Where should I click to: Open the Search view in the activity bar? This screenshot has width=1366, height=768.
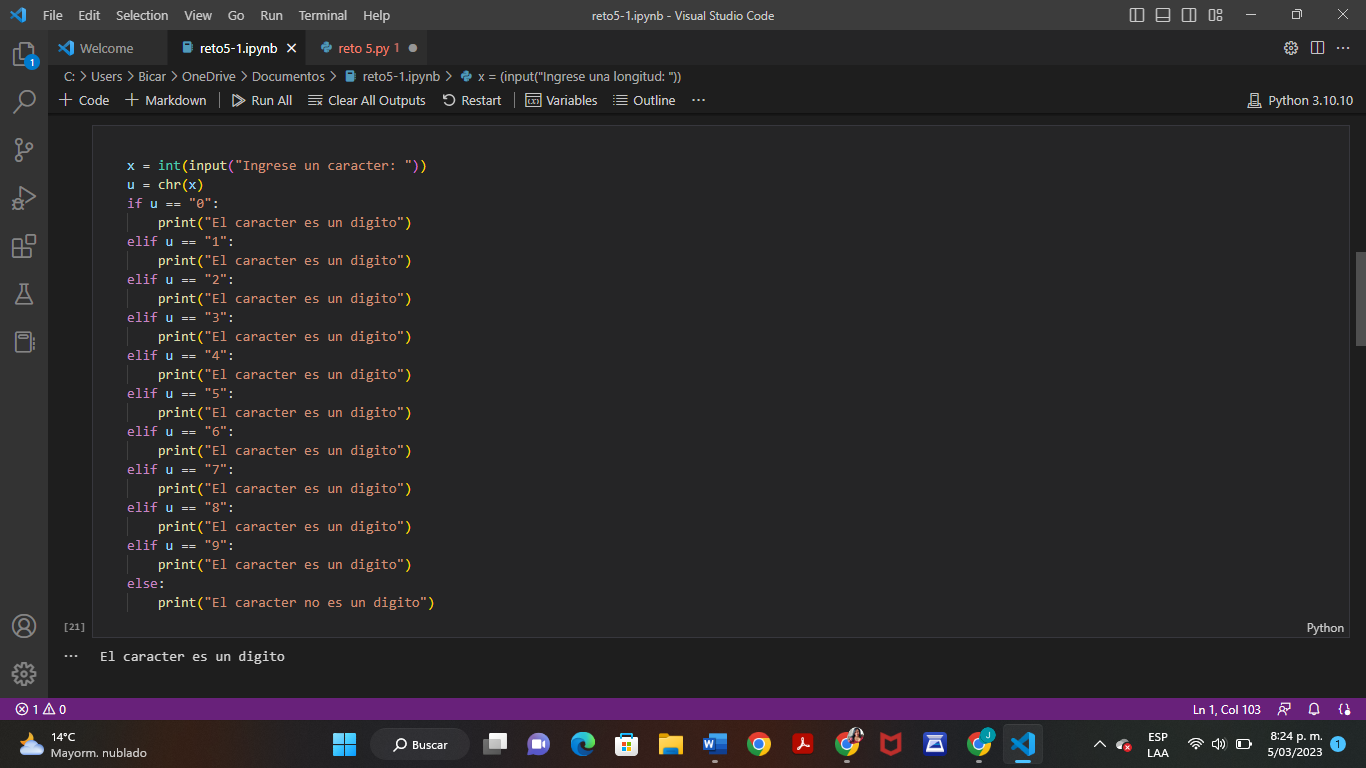25,101
